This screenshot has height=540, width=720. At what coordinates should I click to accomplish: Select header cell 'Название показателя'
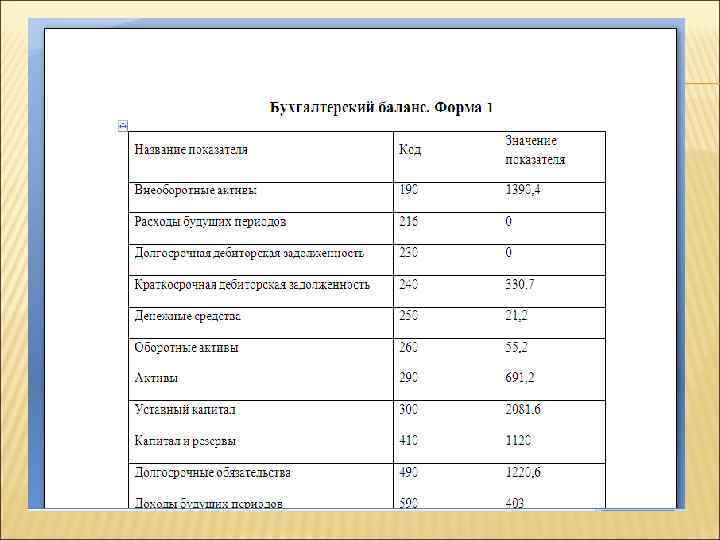(x=191, y=150)
